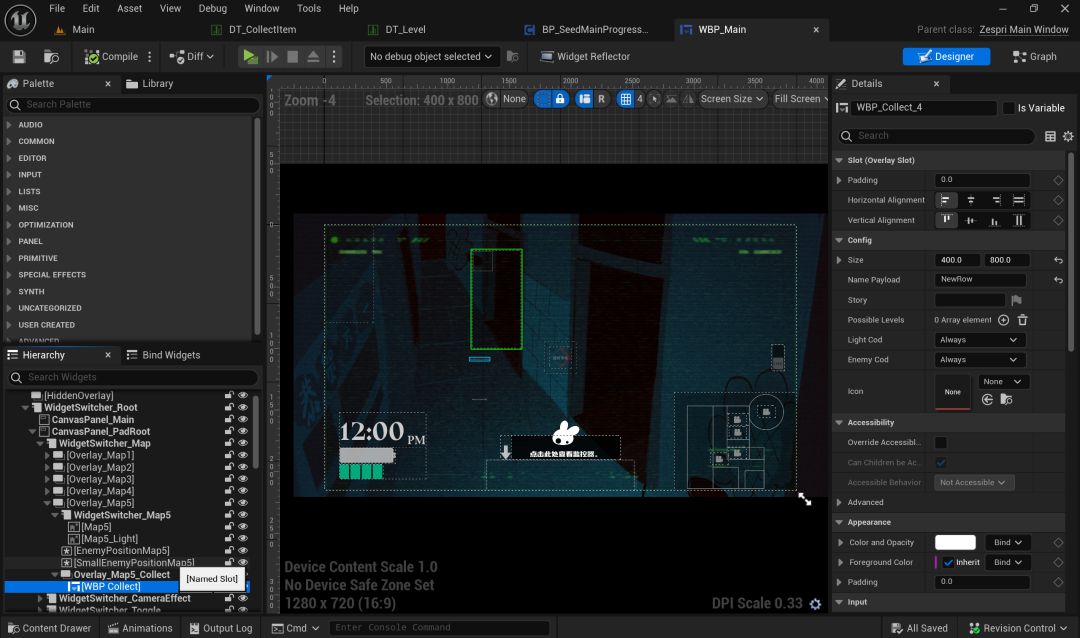Use selected asset arrow for Icon
Image resolution: width=1080 pixels, height=638 pixels.
[x=987, y=400]
